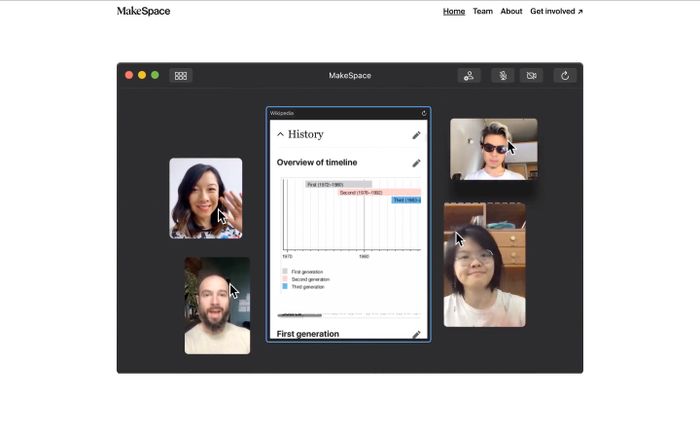
Task: Open the Team page
Action: [x=483, y=11]
